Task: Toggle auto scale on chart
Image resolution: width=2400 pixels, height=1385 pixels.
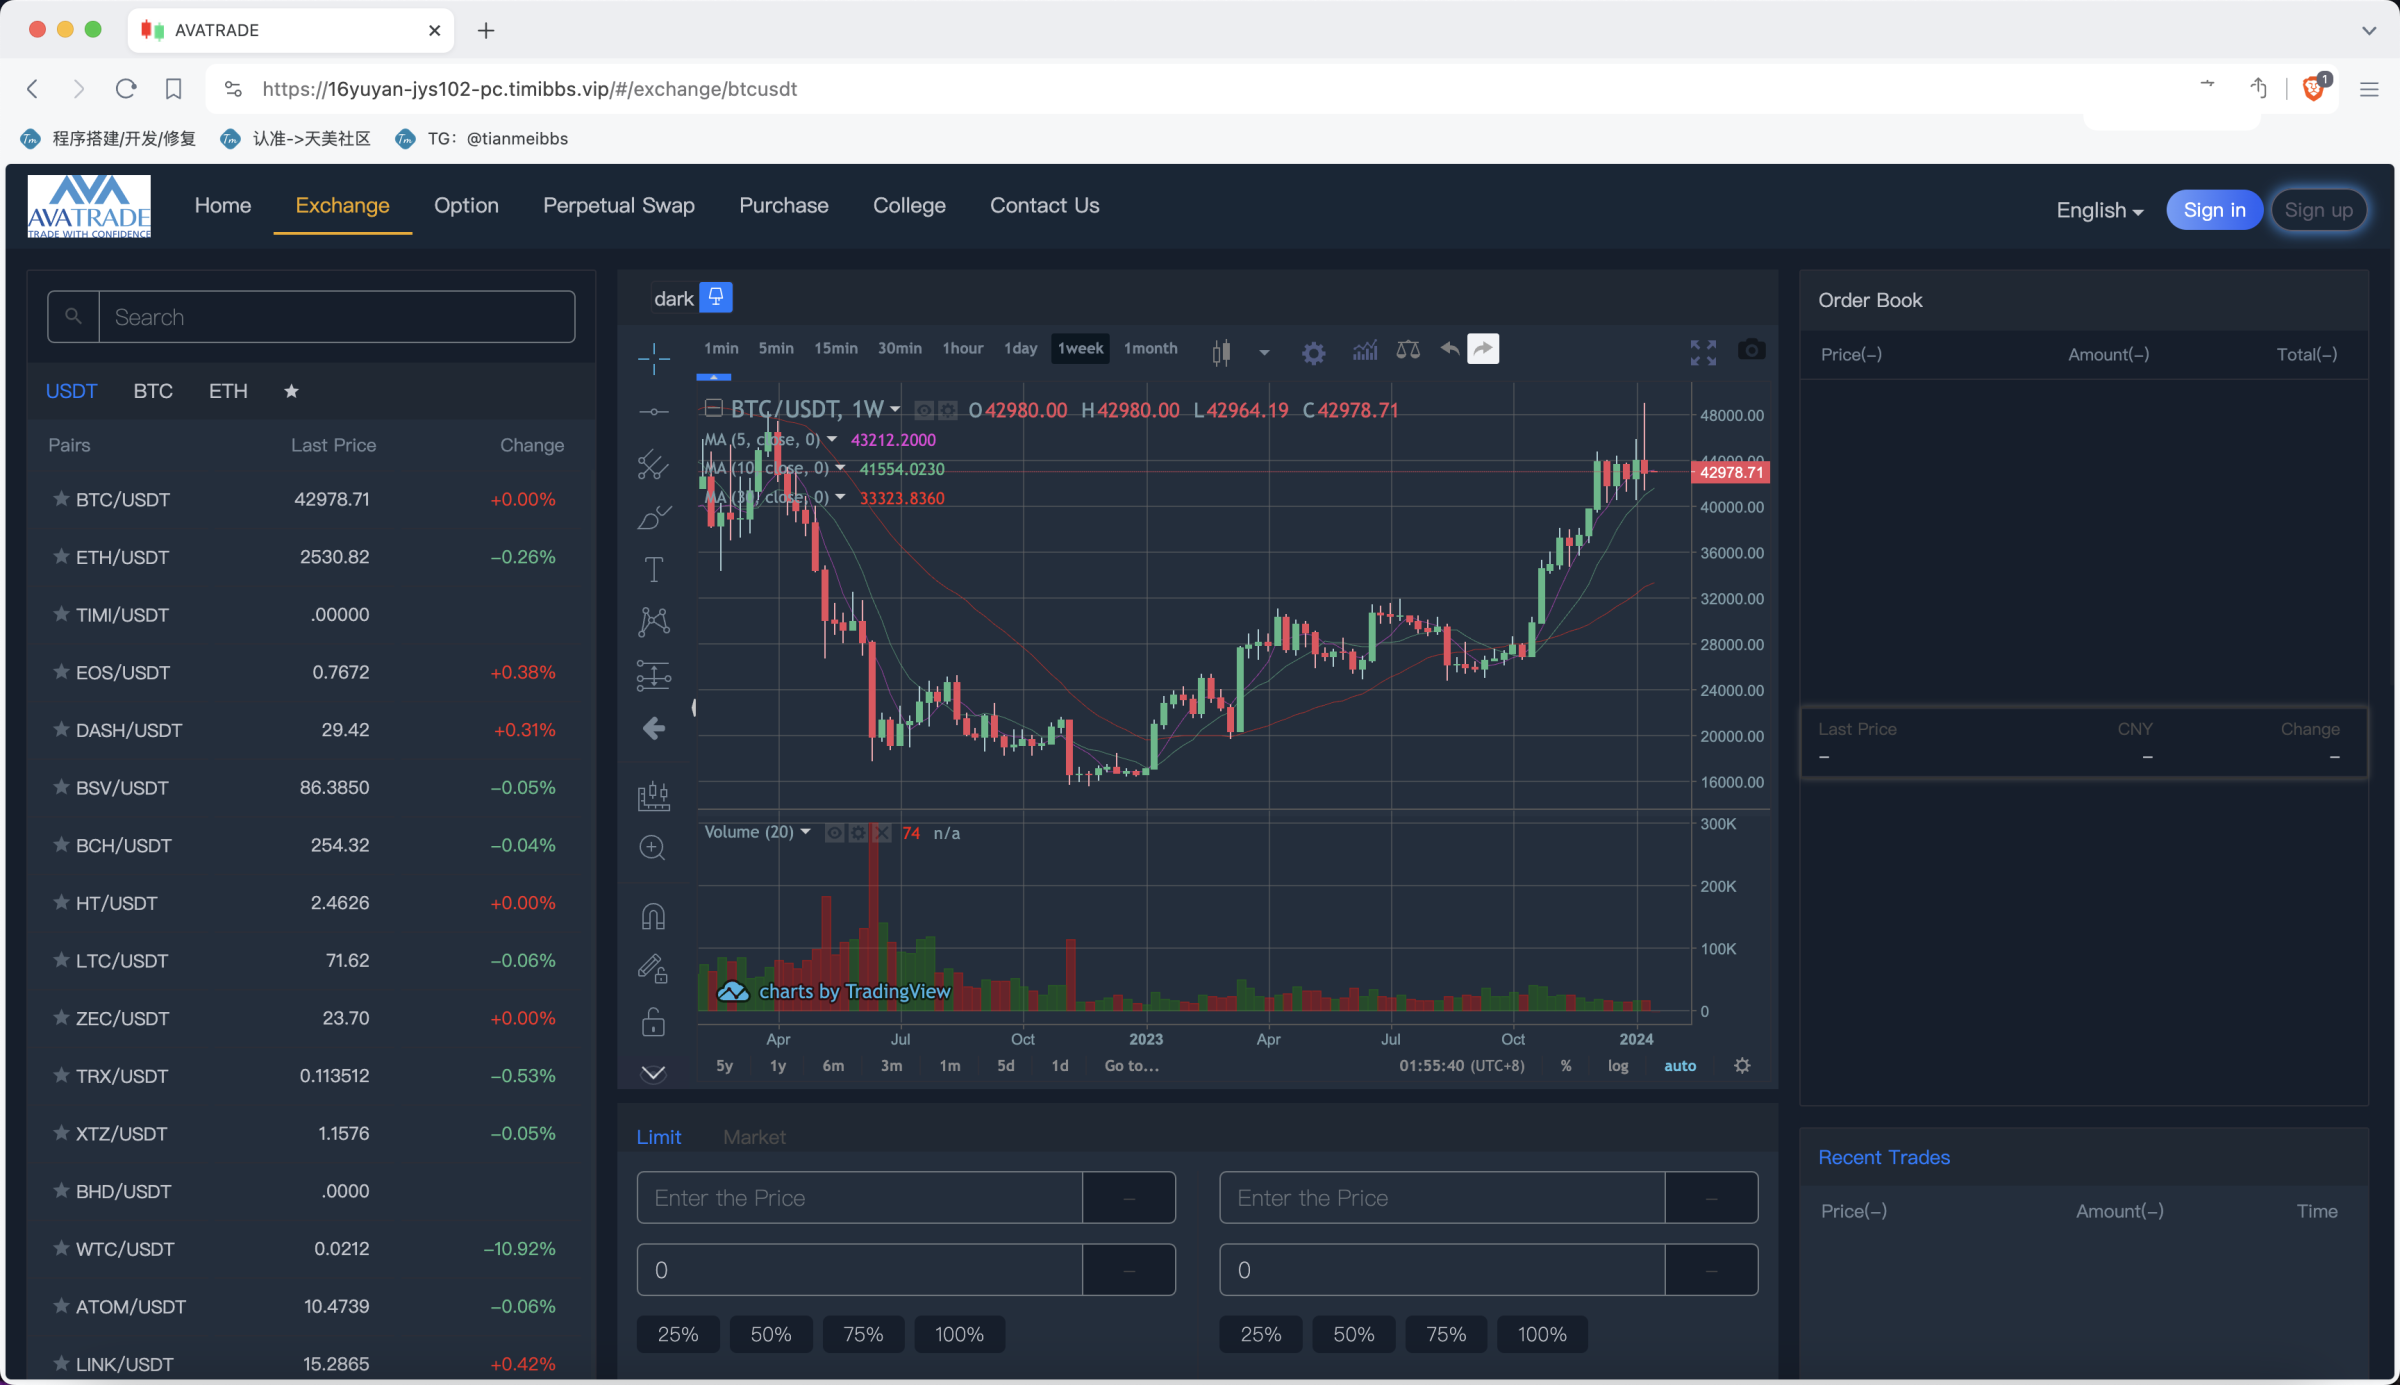Action: [x=1680, y=1066]
